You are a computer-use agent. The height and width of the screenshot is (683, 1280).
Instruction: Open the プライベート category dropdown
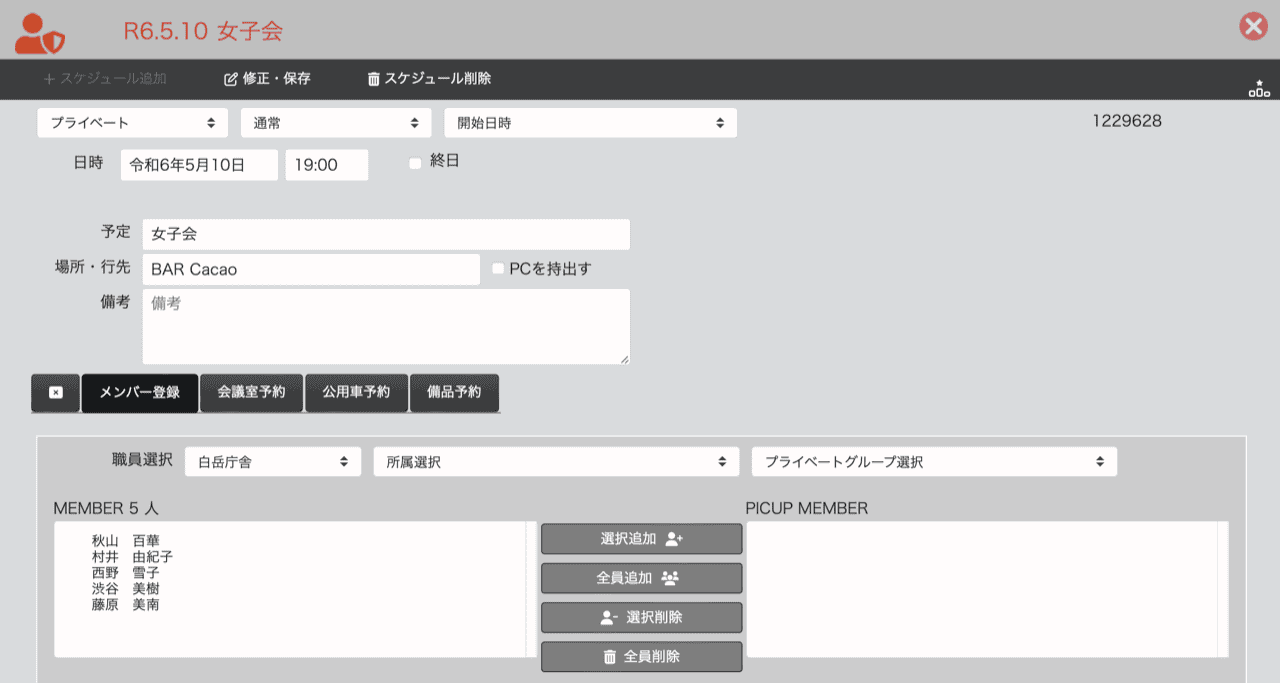133,123
